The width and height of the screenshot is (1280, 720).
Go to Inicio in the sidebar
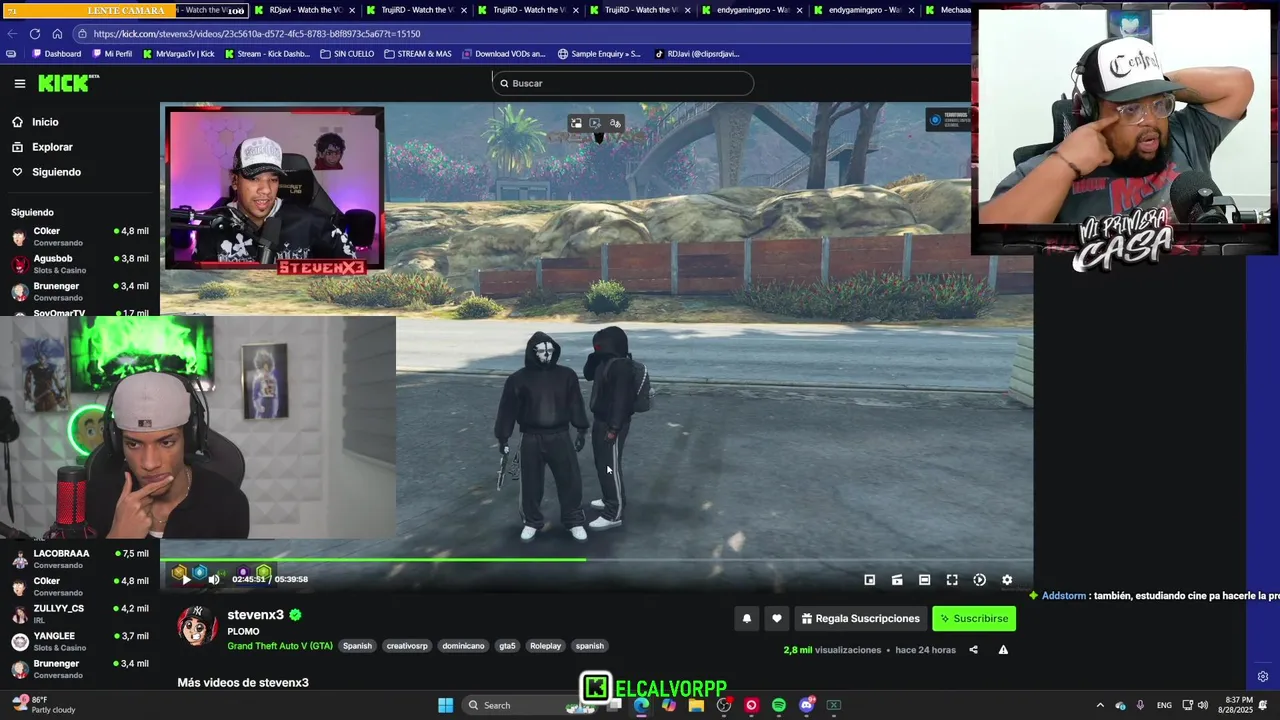tap(80, 122)
